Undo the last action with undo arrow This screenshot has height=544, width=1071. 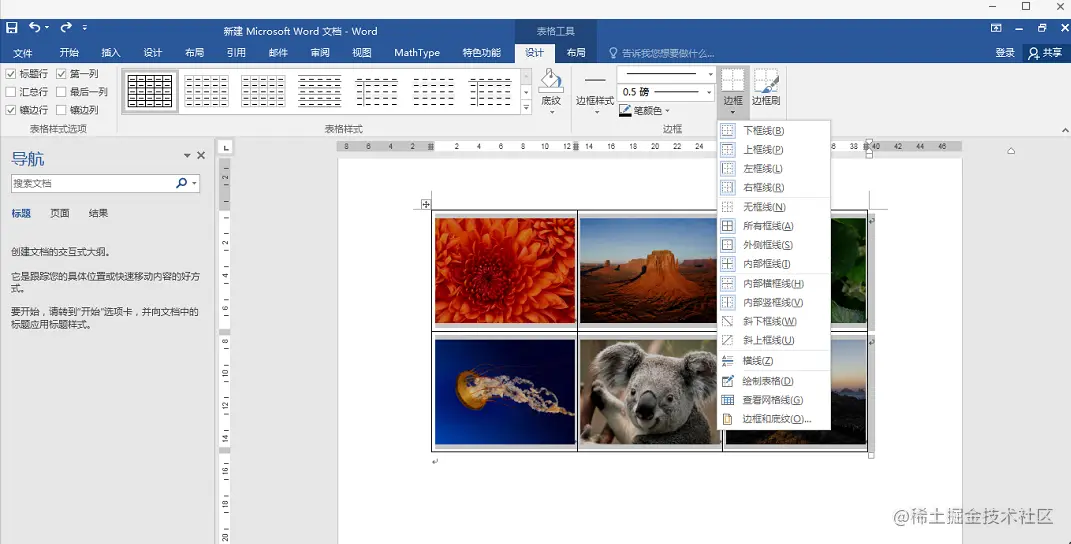34,27
